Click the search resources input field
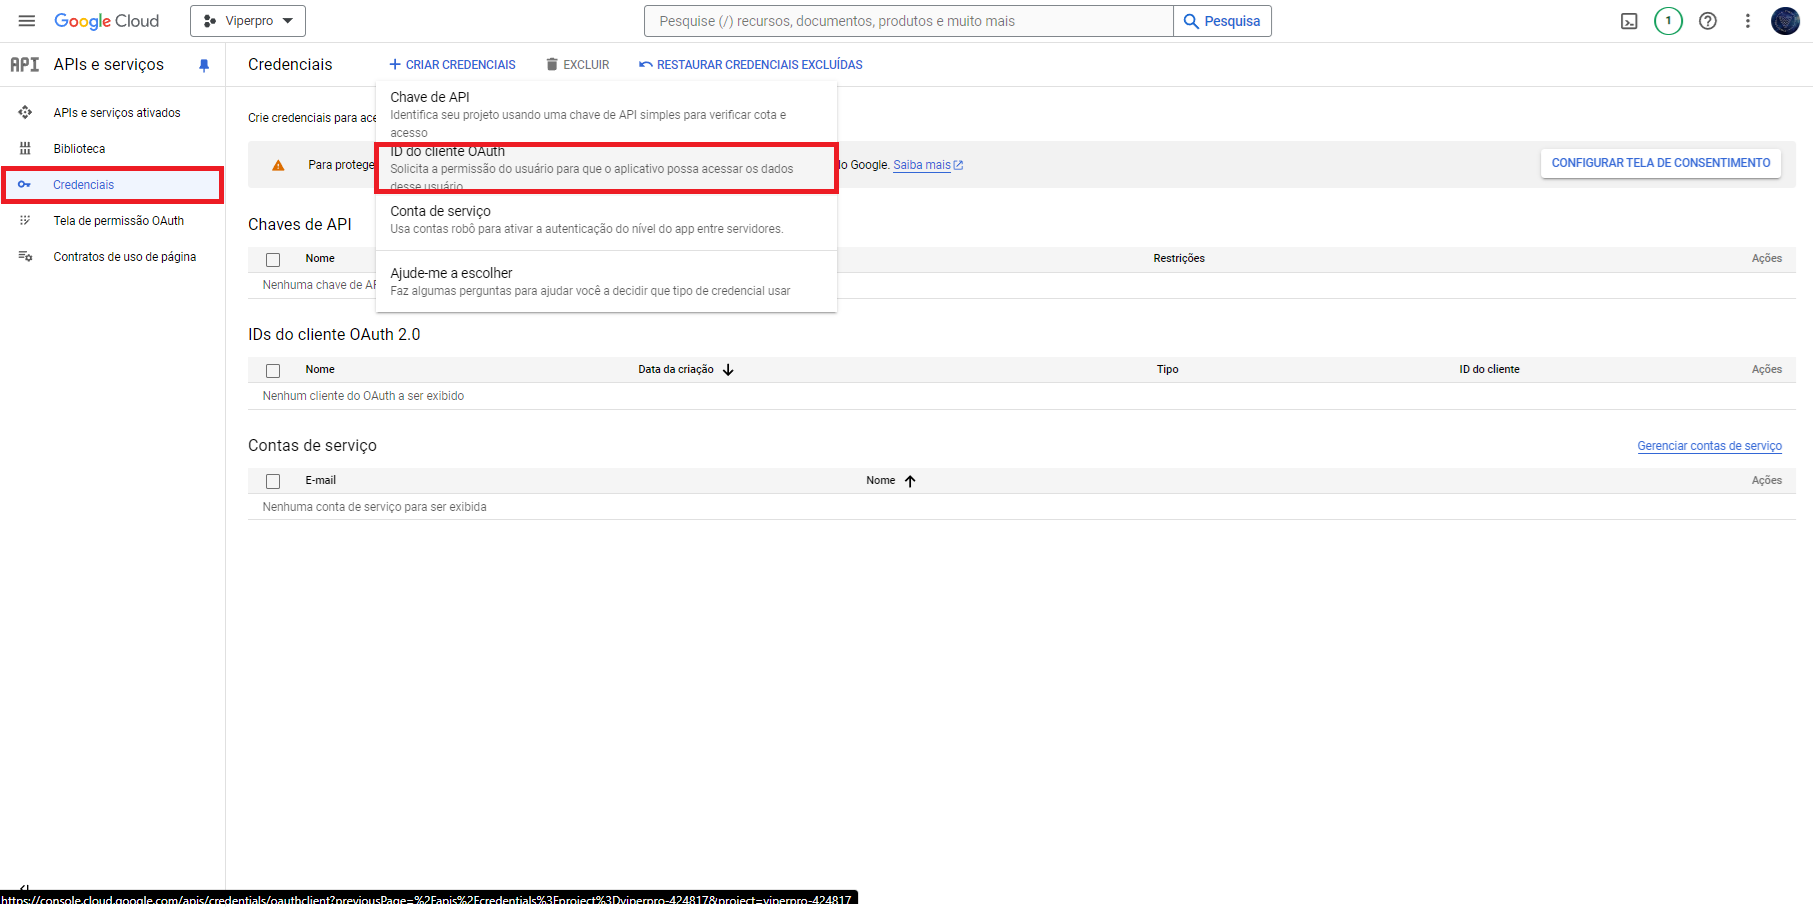The width and height of the screenshot is (1813, 907). coord(908,21)
